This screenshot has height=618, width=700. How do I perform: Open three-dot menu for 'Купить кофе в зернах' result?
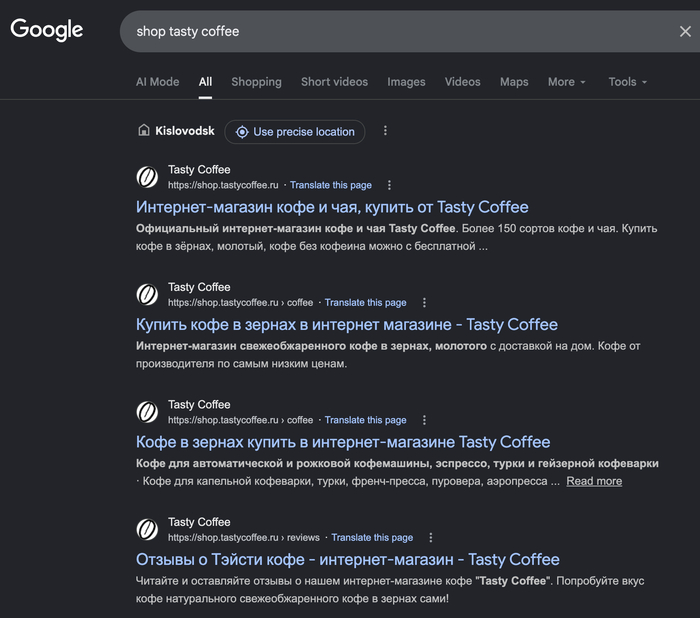click(x=424, y=302)
